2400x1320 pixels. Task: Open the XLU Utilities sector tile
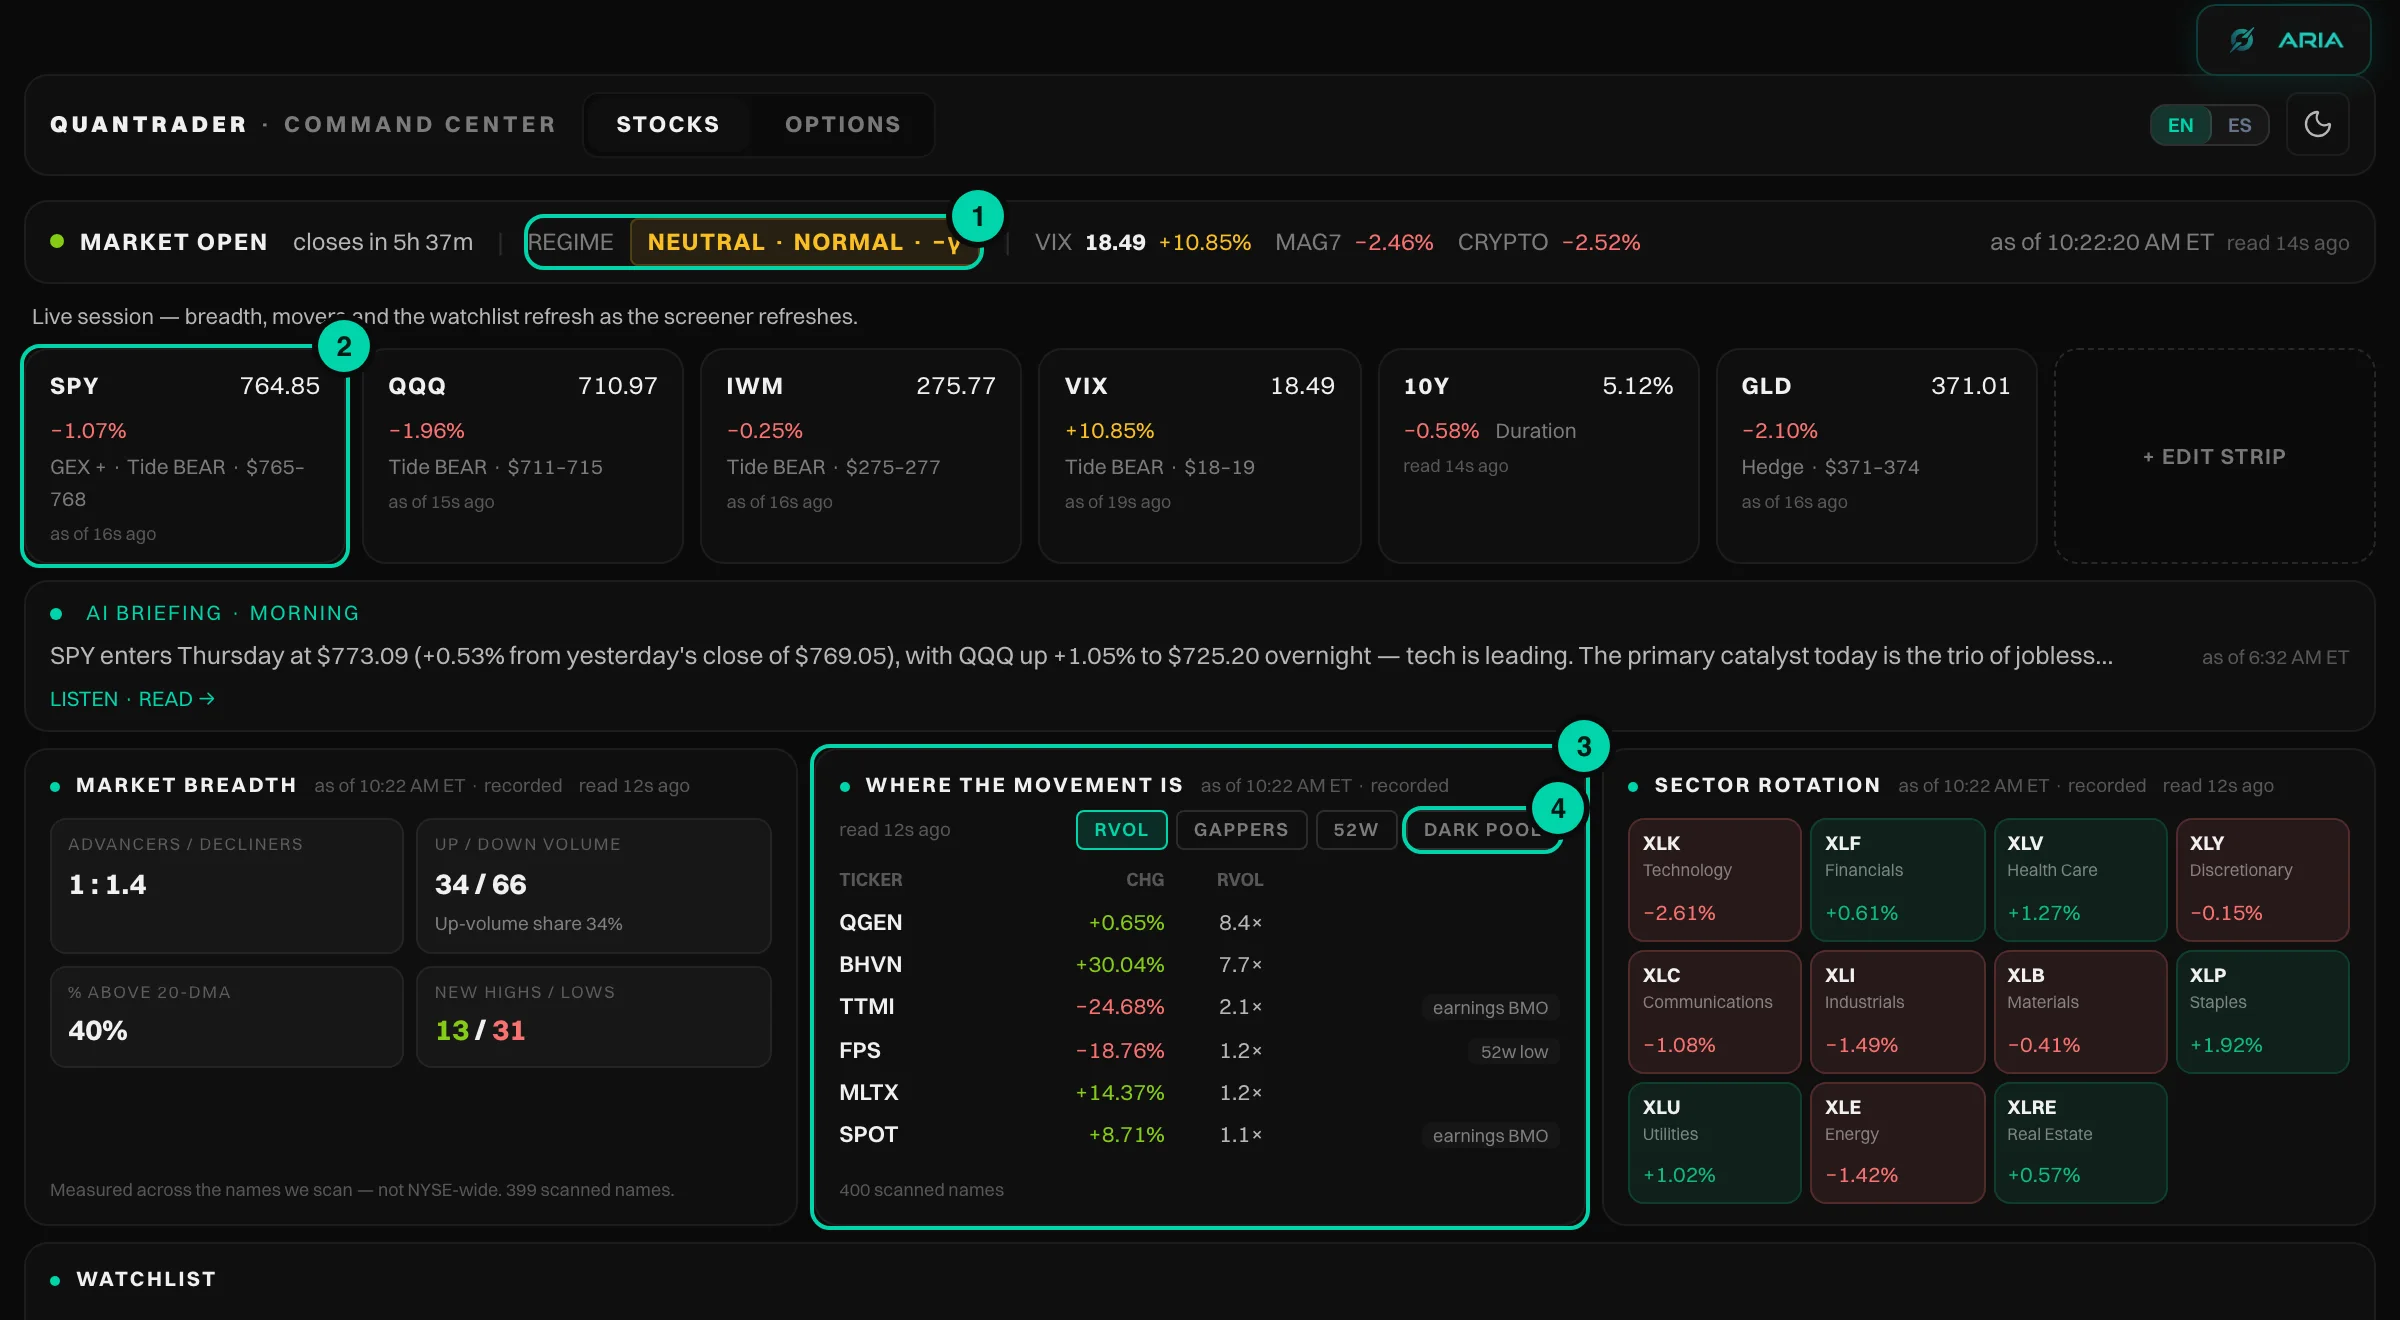click(1714, 1143)
